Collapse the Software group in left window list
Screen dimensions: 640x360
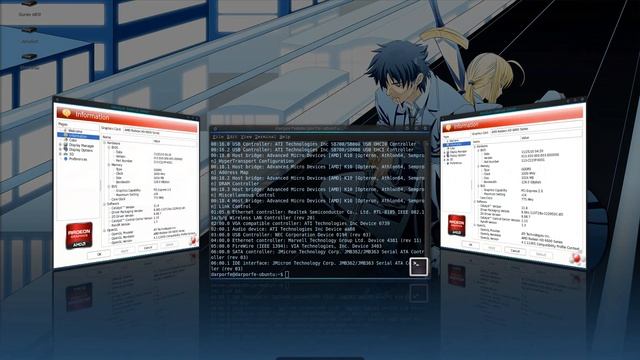(104, 204)
